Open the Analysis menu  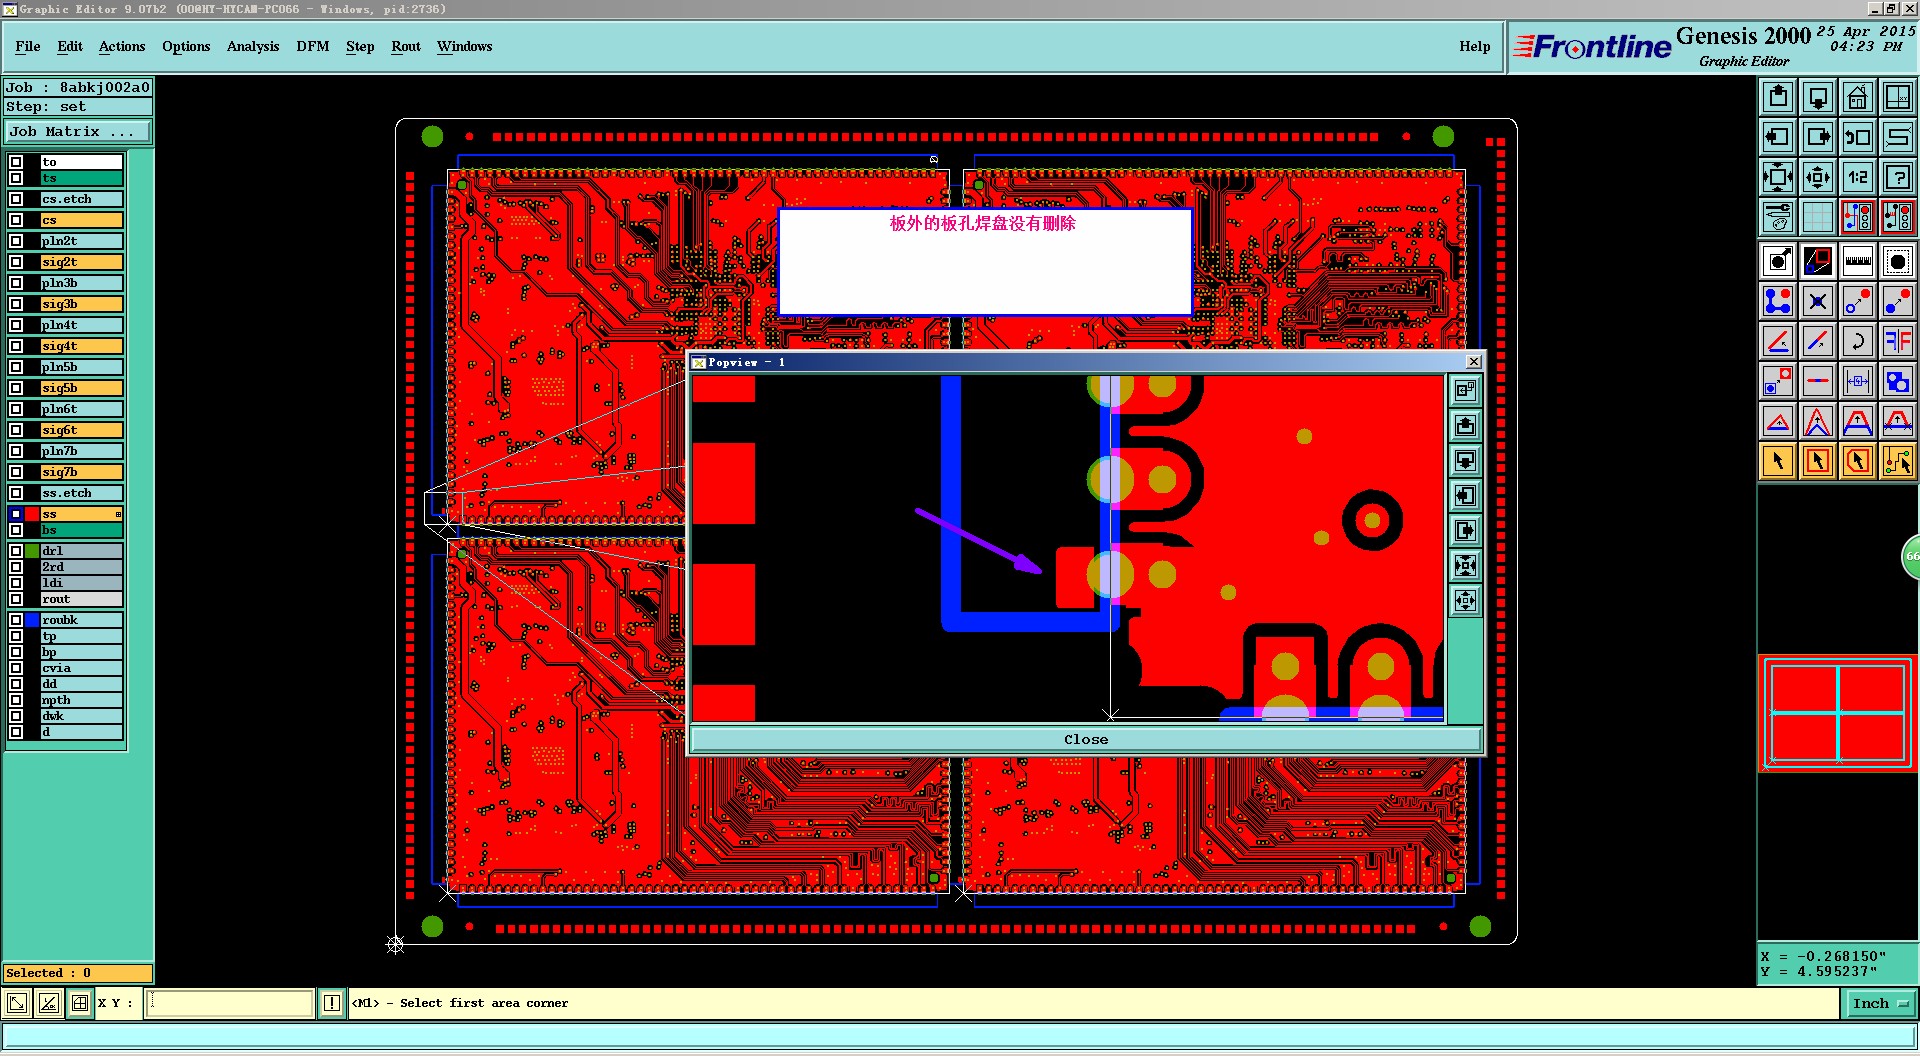253,46
